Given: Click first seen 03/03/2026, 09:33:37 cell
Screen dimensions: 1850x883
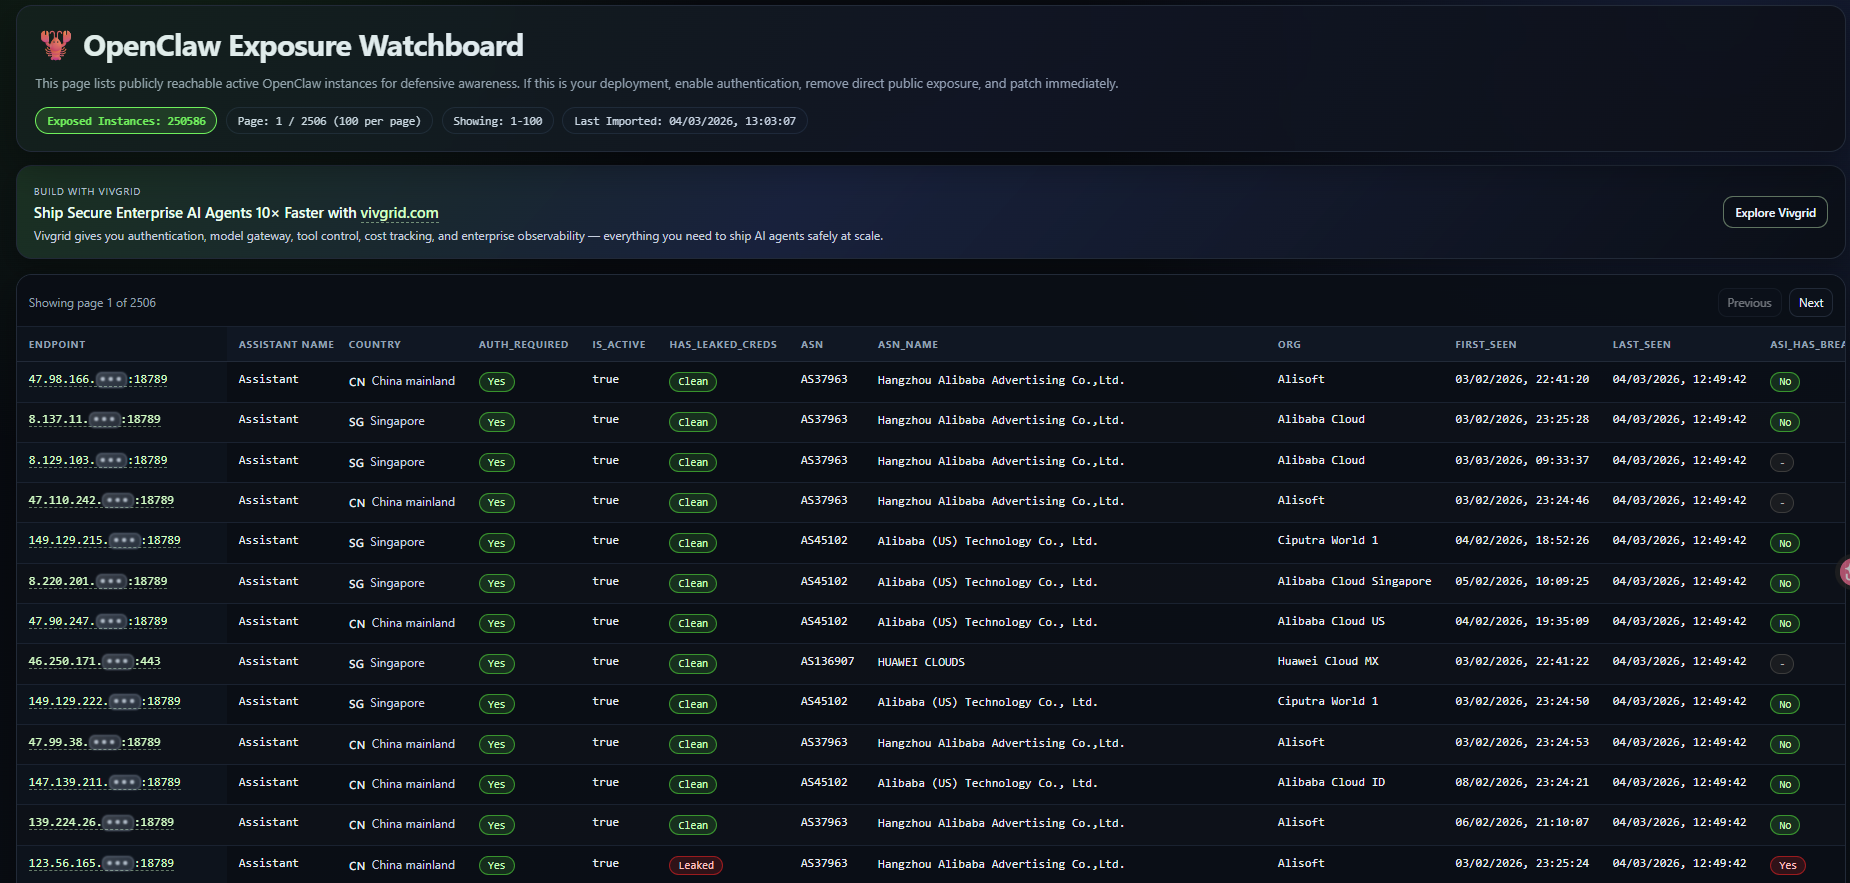Looking at the screenshot, I should pyautogui.click(x=1522, y=461).
